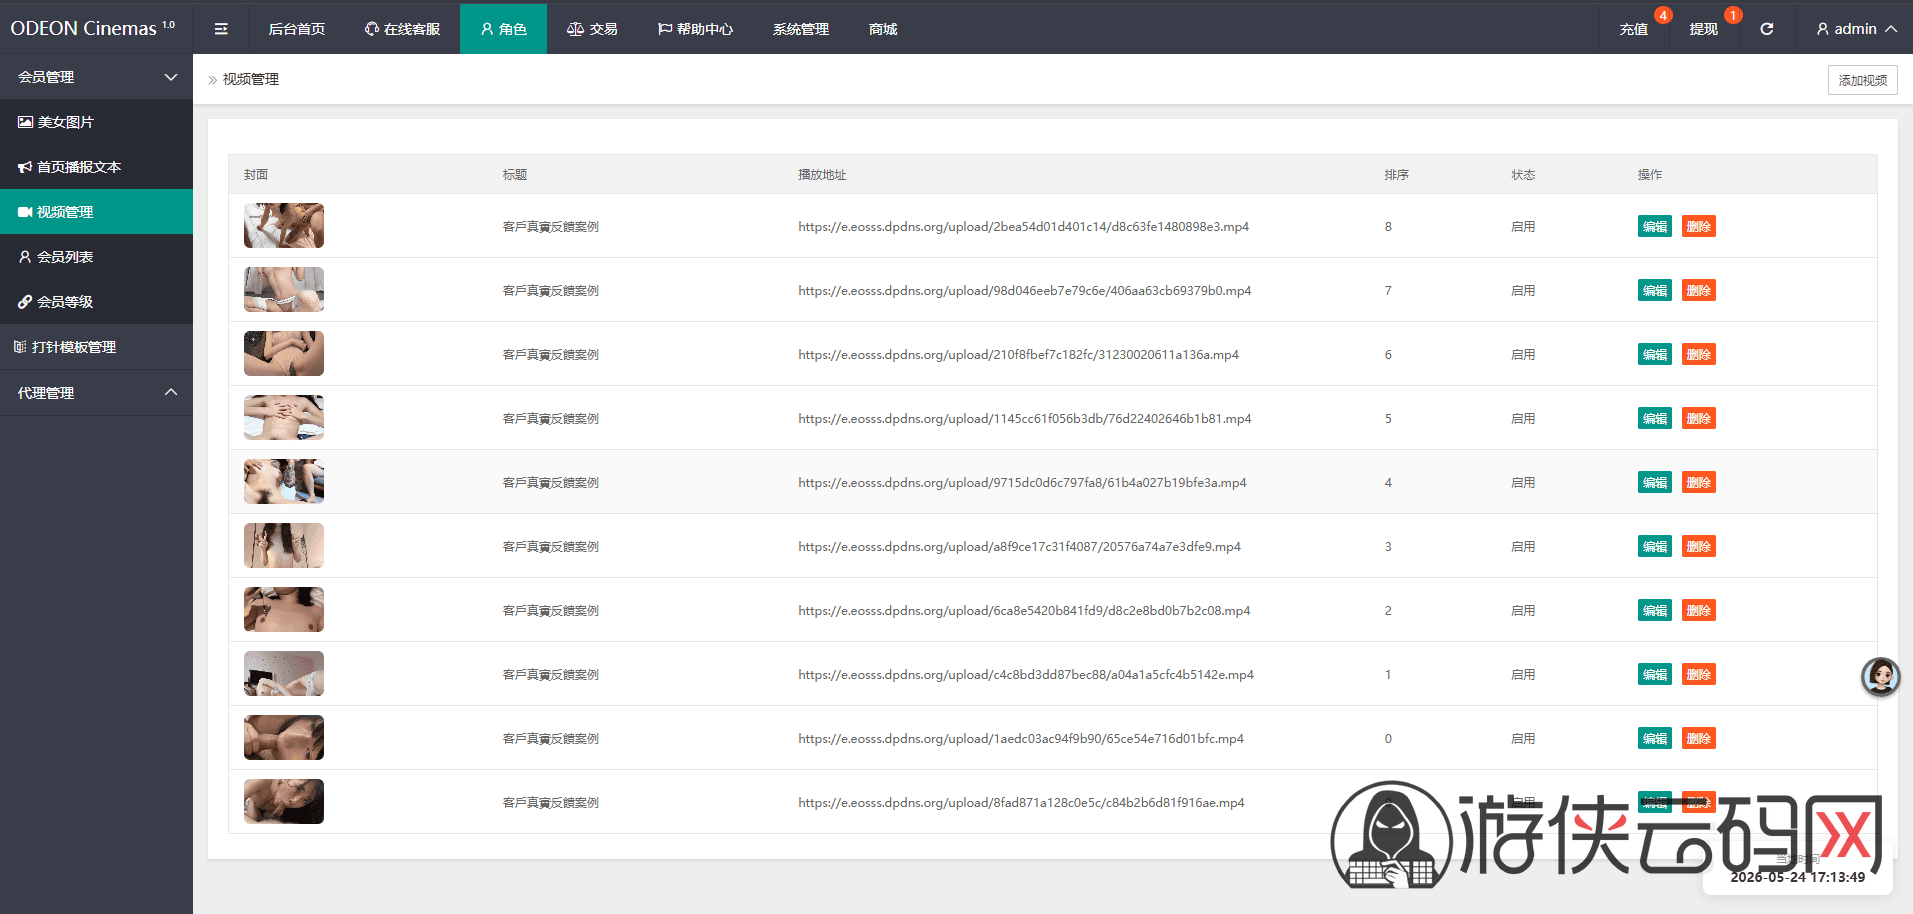Click the 添加视频 button
Viewport: 1913px width, 914px height.
(x=1862, y=80)
